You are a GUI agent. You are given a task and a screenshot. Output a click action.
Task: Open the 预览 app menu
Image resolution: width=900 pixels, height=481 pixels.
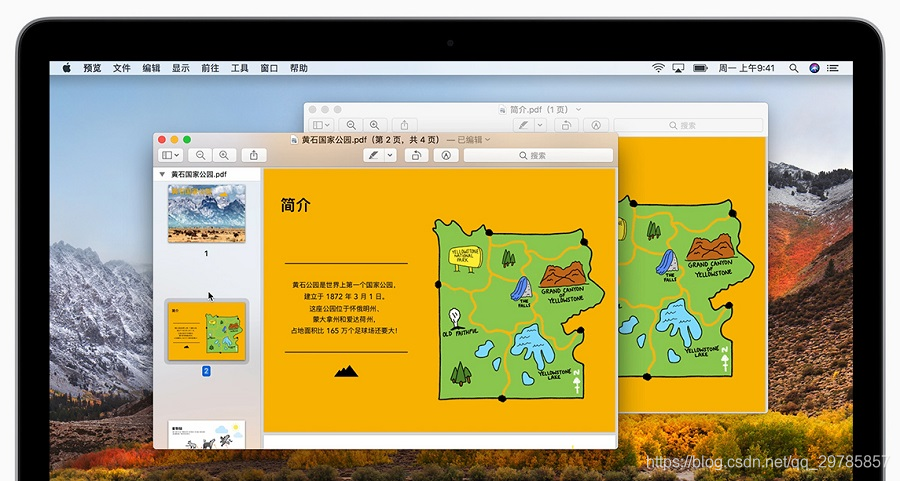(92, 68)
